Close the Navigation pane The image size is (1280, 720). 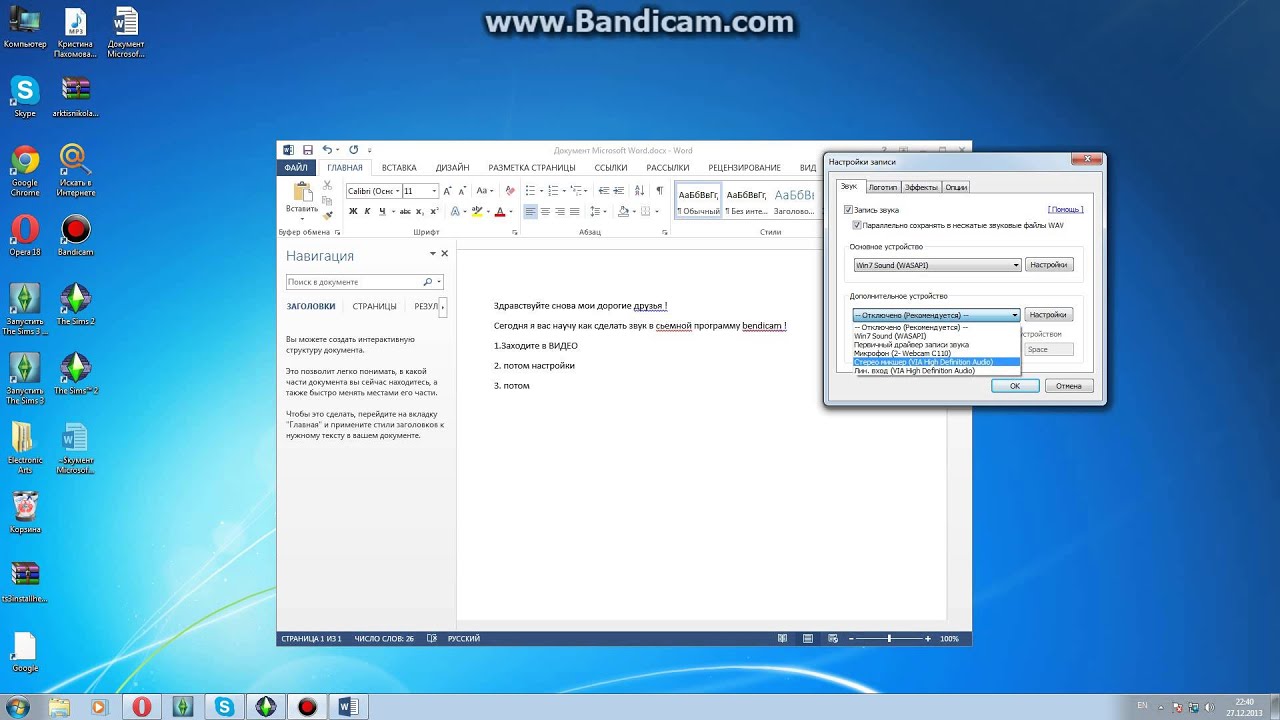(445, 254)
